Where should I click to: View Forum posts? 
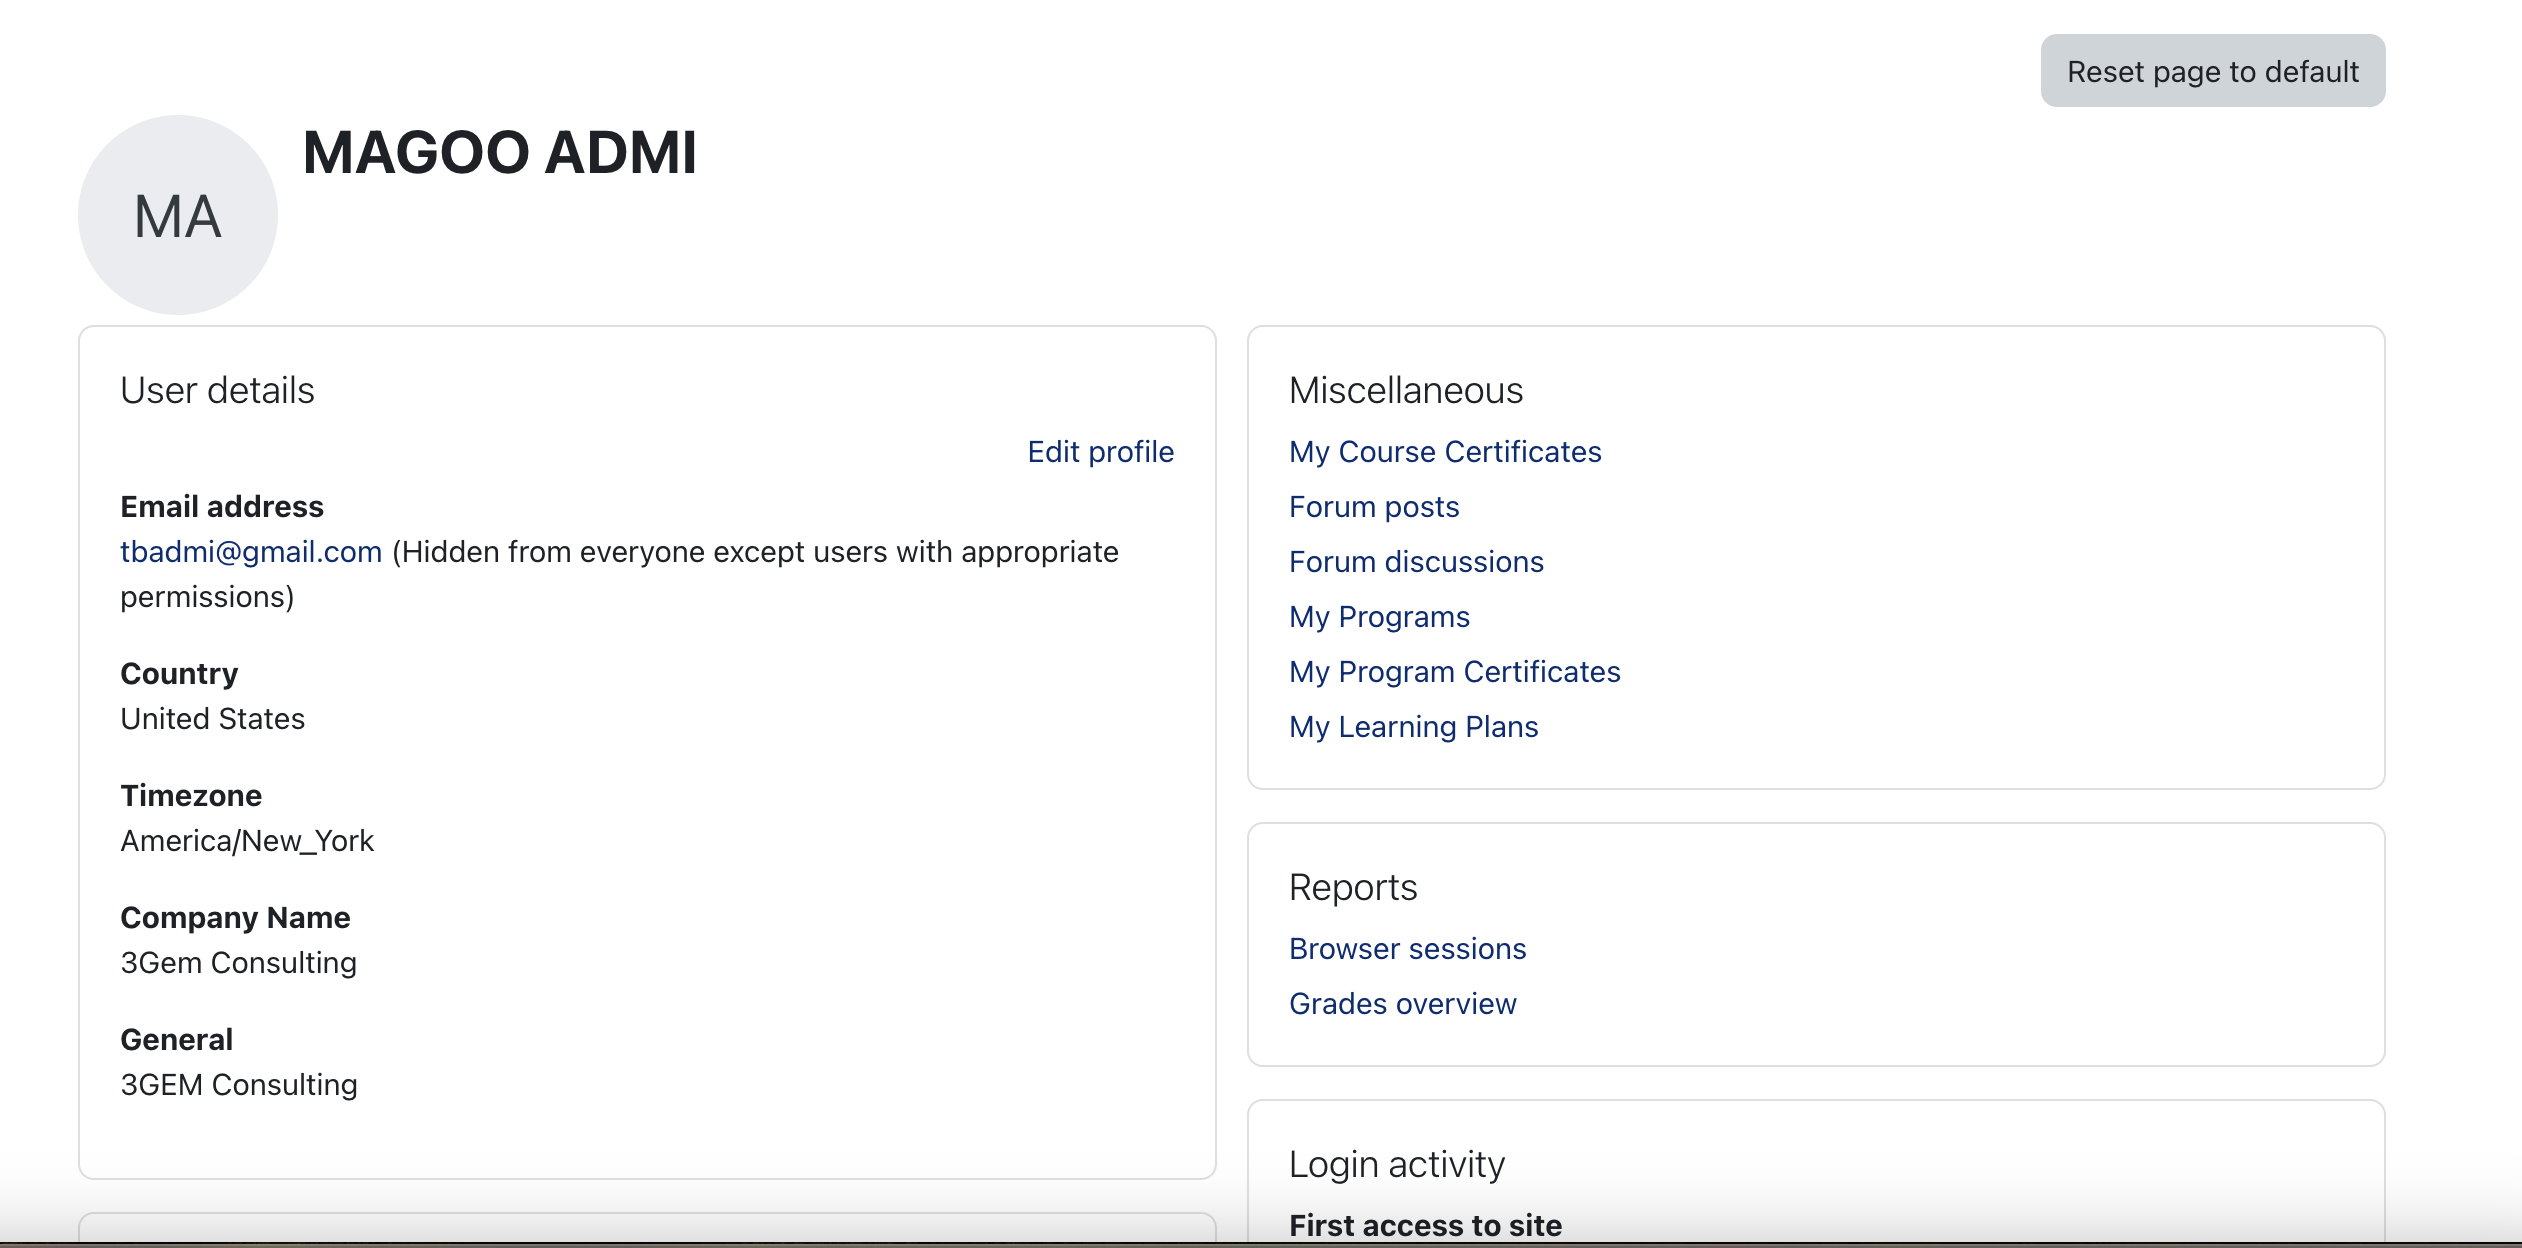click(x=1373, y=507)
